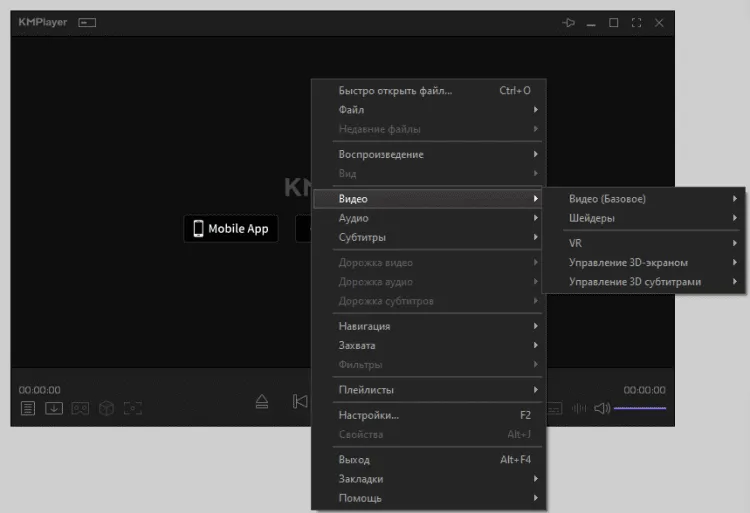750x513 pixels.
Task: Click the Ctrl+O shortcut text
Action: coord(515,90)
